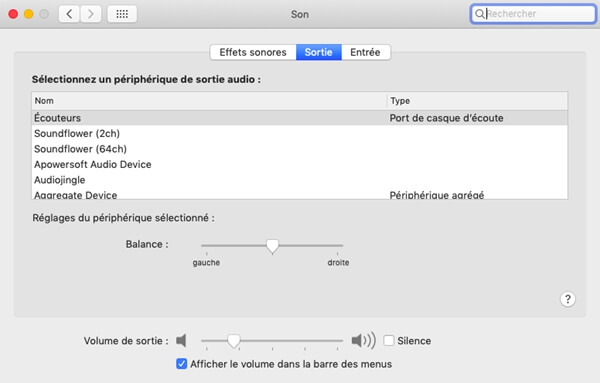The image size is (600, 383).
Task: Select Soundflower (64ch) output device
Action: (x=300, y=149)
